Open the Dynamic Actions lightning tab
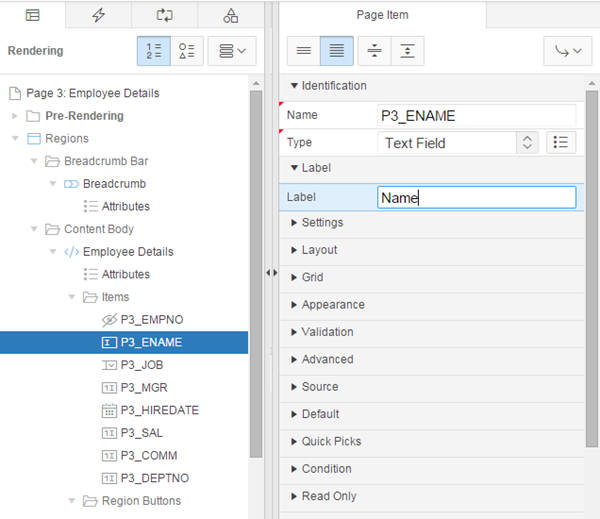The image size is (600, 519). point(98,15)
